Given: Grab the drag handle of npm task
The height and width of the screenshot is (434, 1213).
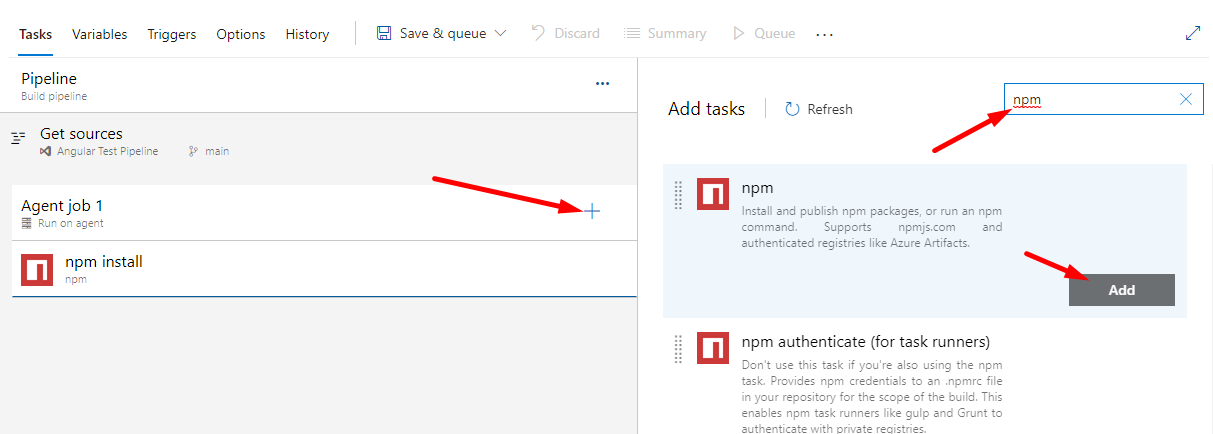Looking at the screenshot, I should click(678, 195).
